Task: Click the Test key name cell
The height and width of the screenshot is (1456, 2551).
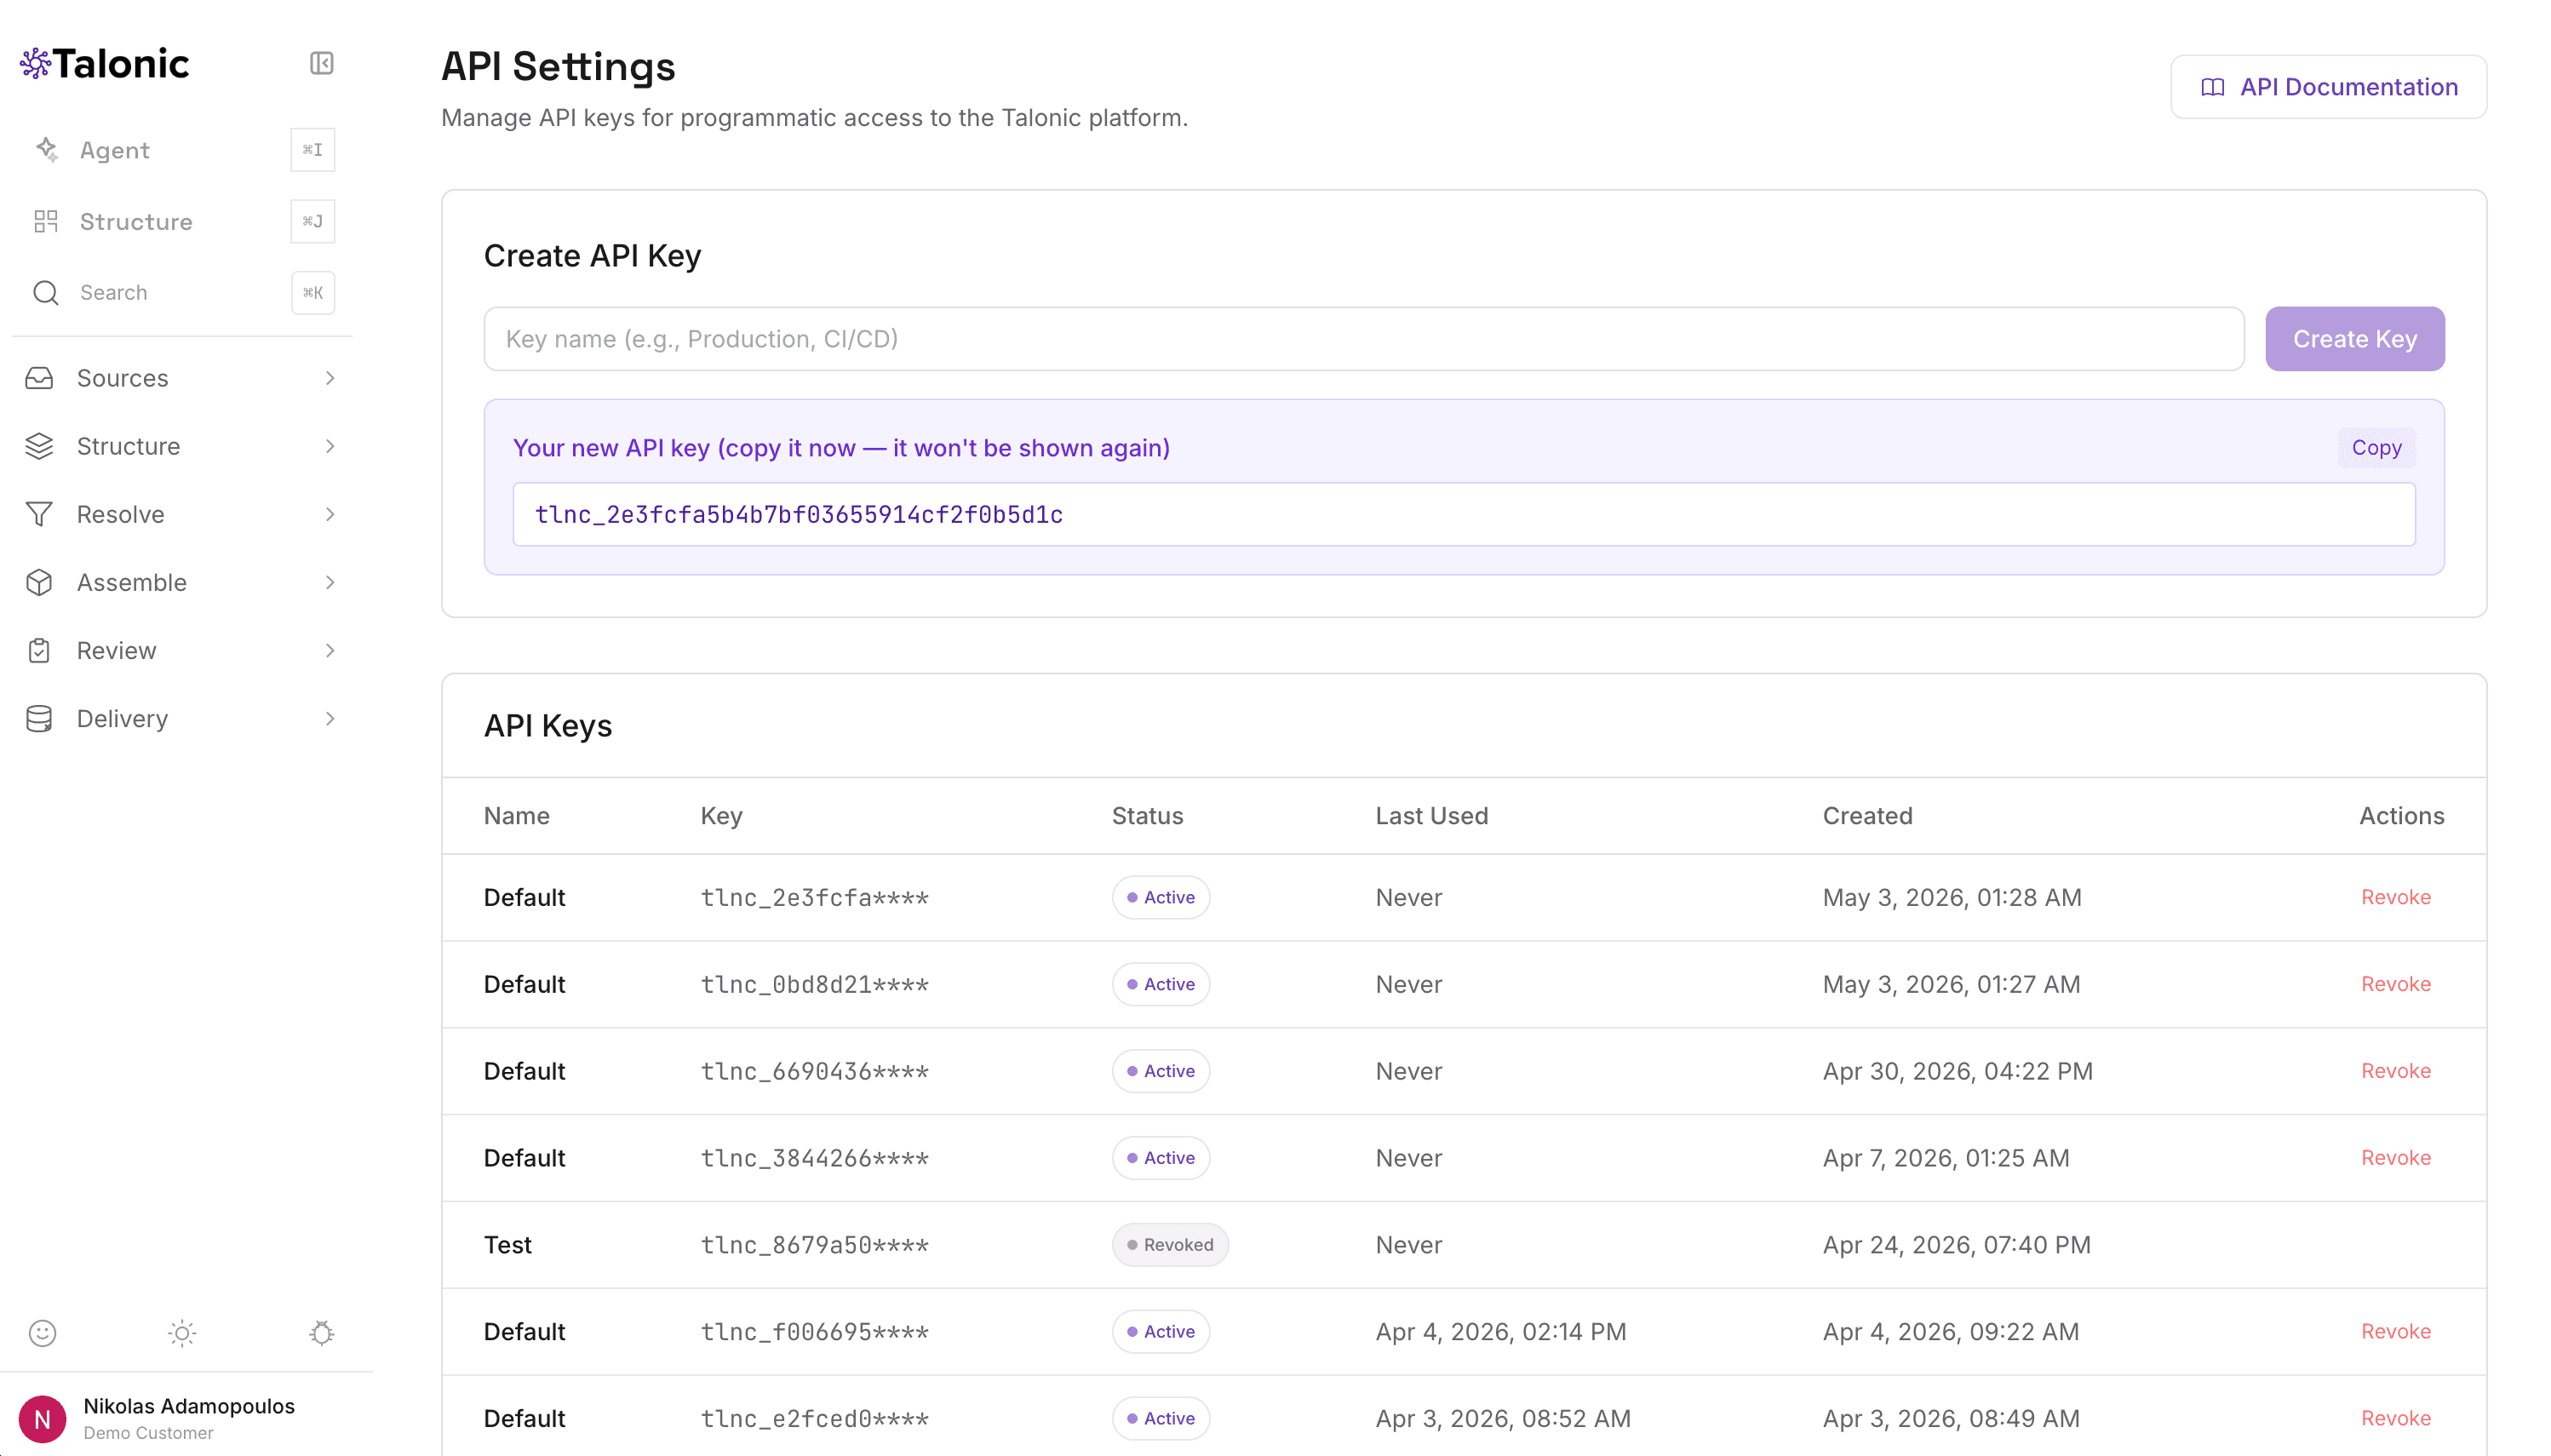Action: (x=507, y=1245)
